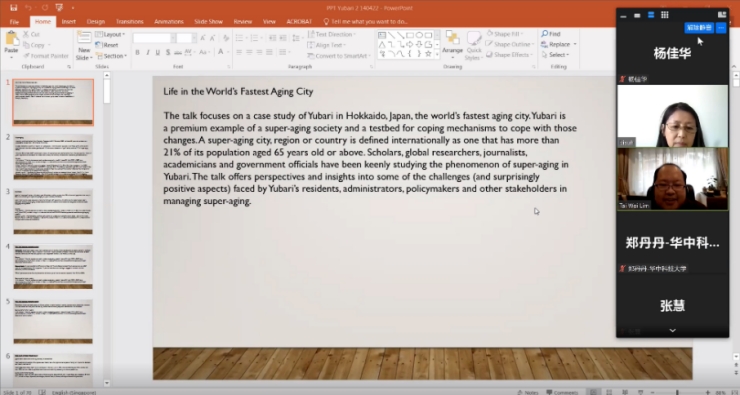The height and width of the screenshot is (395, 740).
Task: Switch video panel to gallery grid view
Action: pyautogui.click(x=664, y=15)
